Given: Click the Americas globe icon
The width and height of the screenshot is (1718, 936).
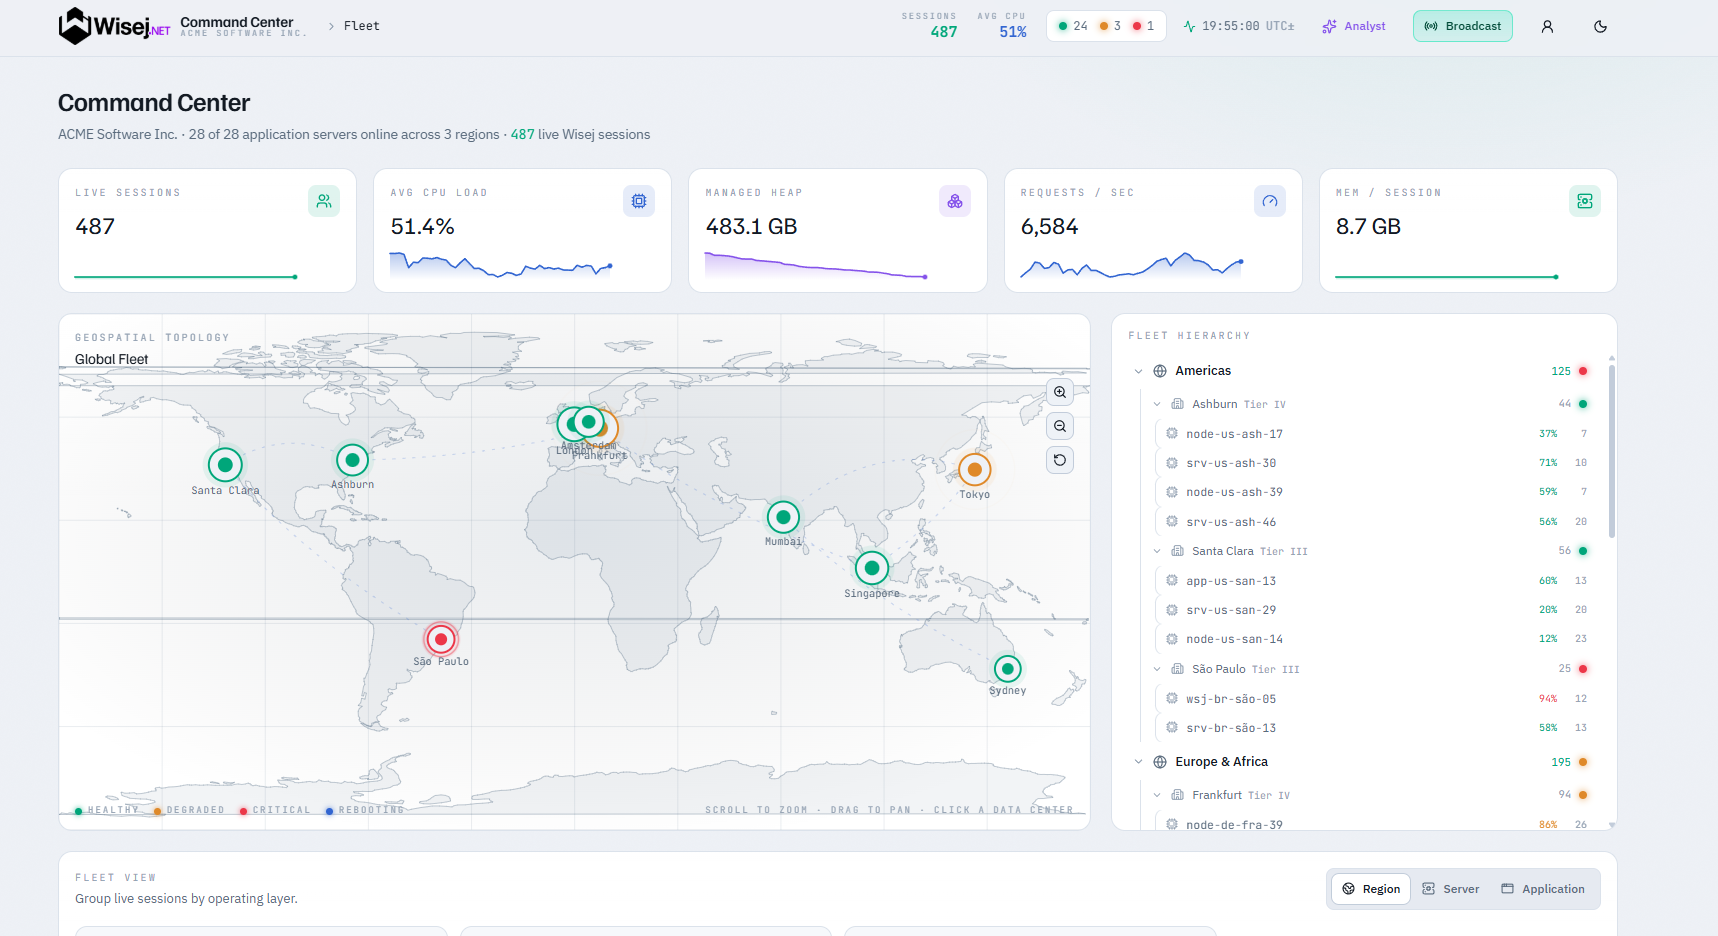Looking at the screenshot, I should coord(1160,371).
